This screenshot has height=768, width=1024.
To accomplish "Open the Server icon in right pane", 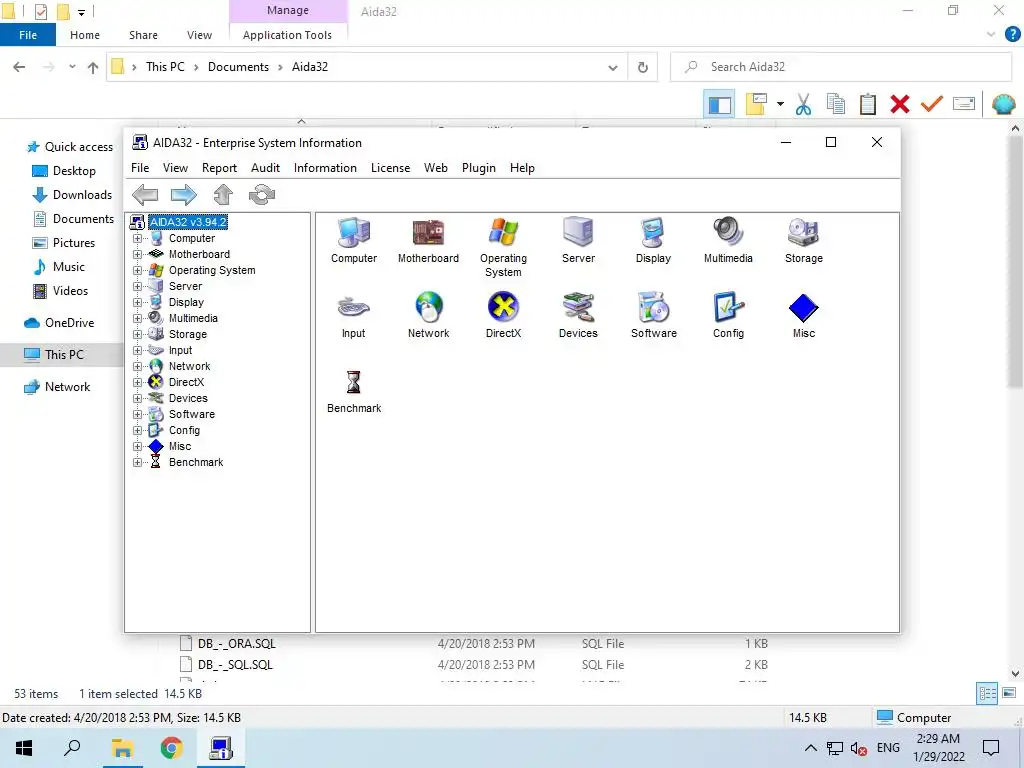I will click(x=578, y=240).
